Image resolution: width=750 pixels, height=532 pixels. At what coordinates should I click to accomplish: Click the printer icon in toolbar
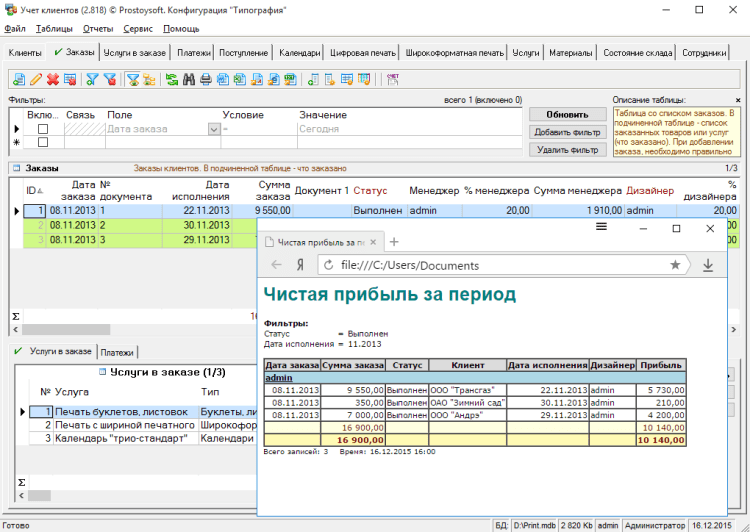click(x=205, y=79)
